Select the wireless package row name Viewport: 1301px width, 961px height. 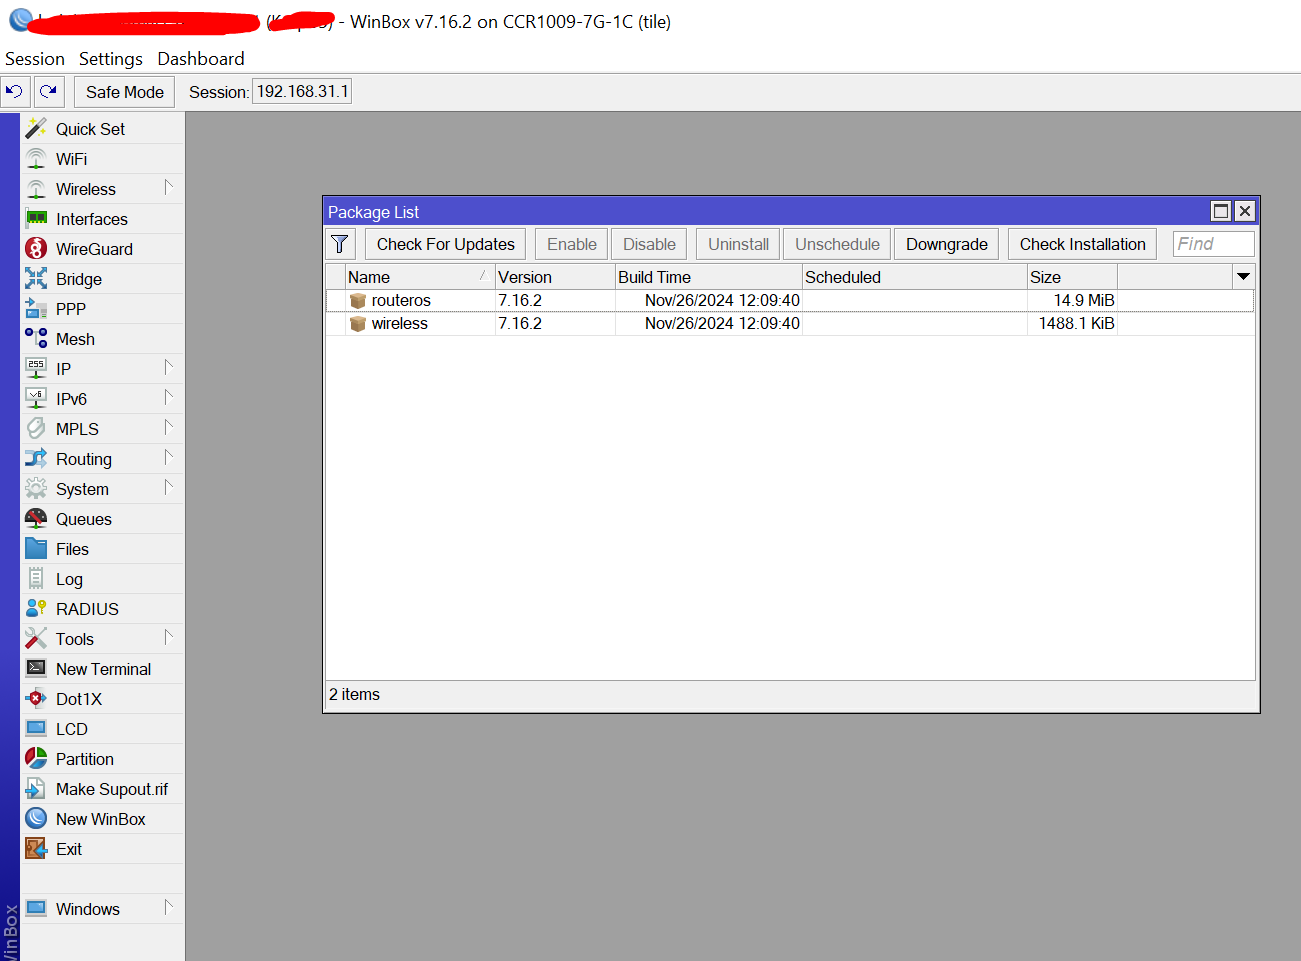(x=400, y=323)
